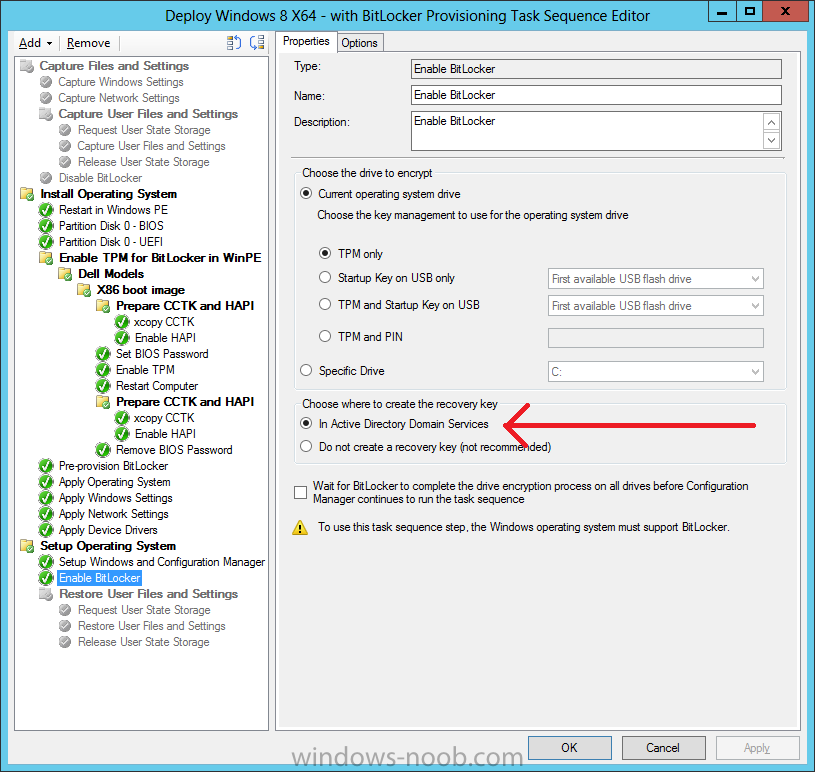Viewport: 815px width, 772px height.
Task: Click green check icon for Partition Disk 0 - UEFI
Action: click(46, 242)
